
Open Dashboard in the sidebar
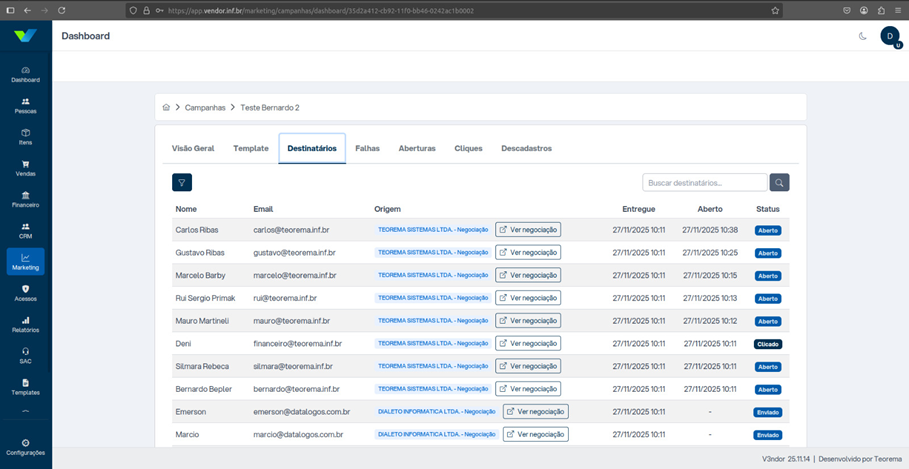26,75
